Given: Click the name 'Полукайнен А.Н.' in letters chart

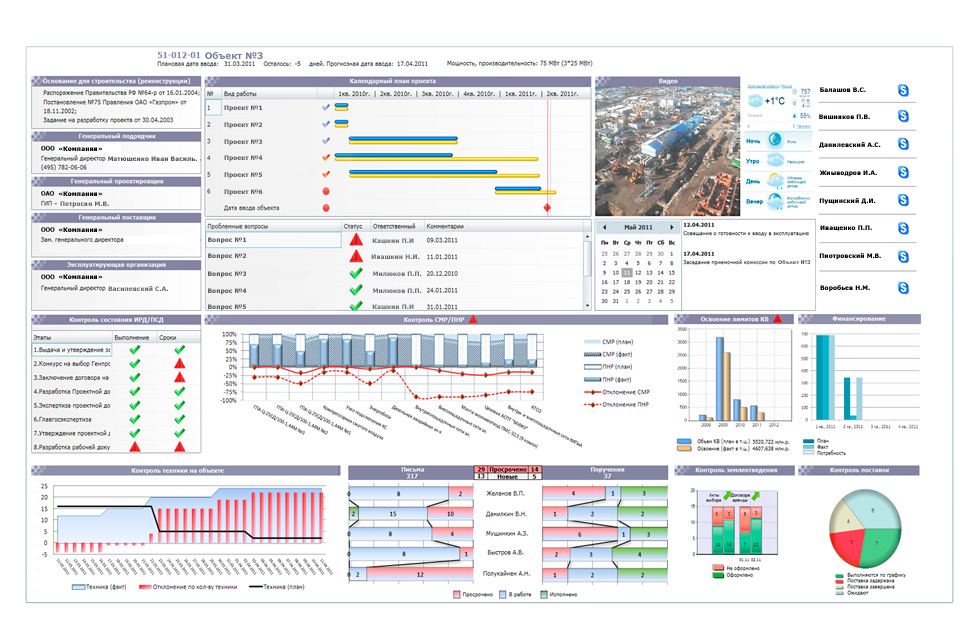Looking at the screenshot, I should 506,573.
